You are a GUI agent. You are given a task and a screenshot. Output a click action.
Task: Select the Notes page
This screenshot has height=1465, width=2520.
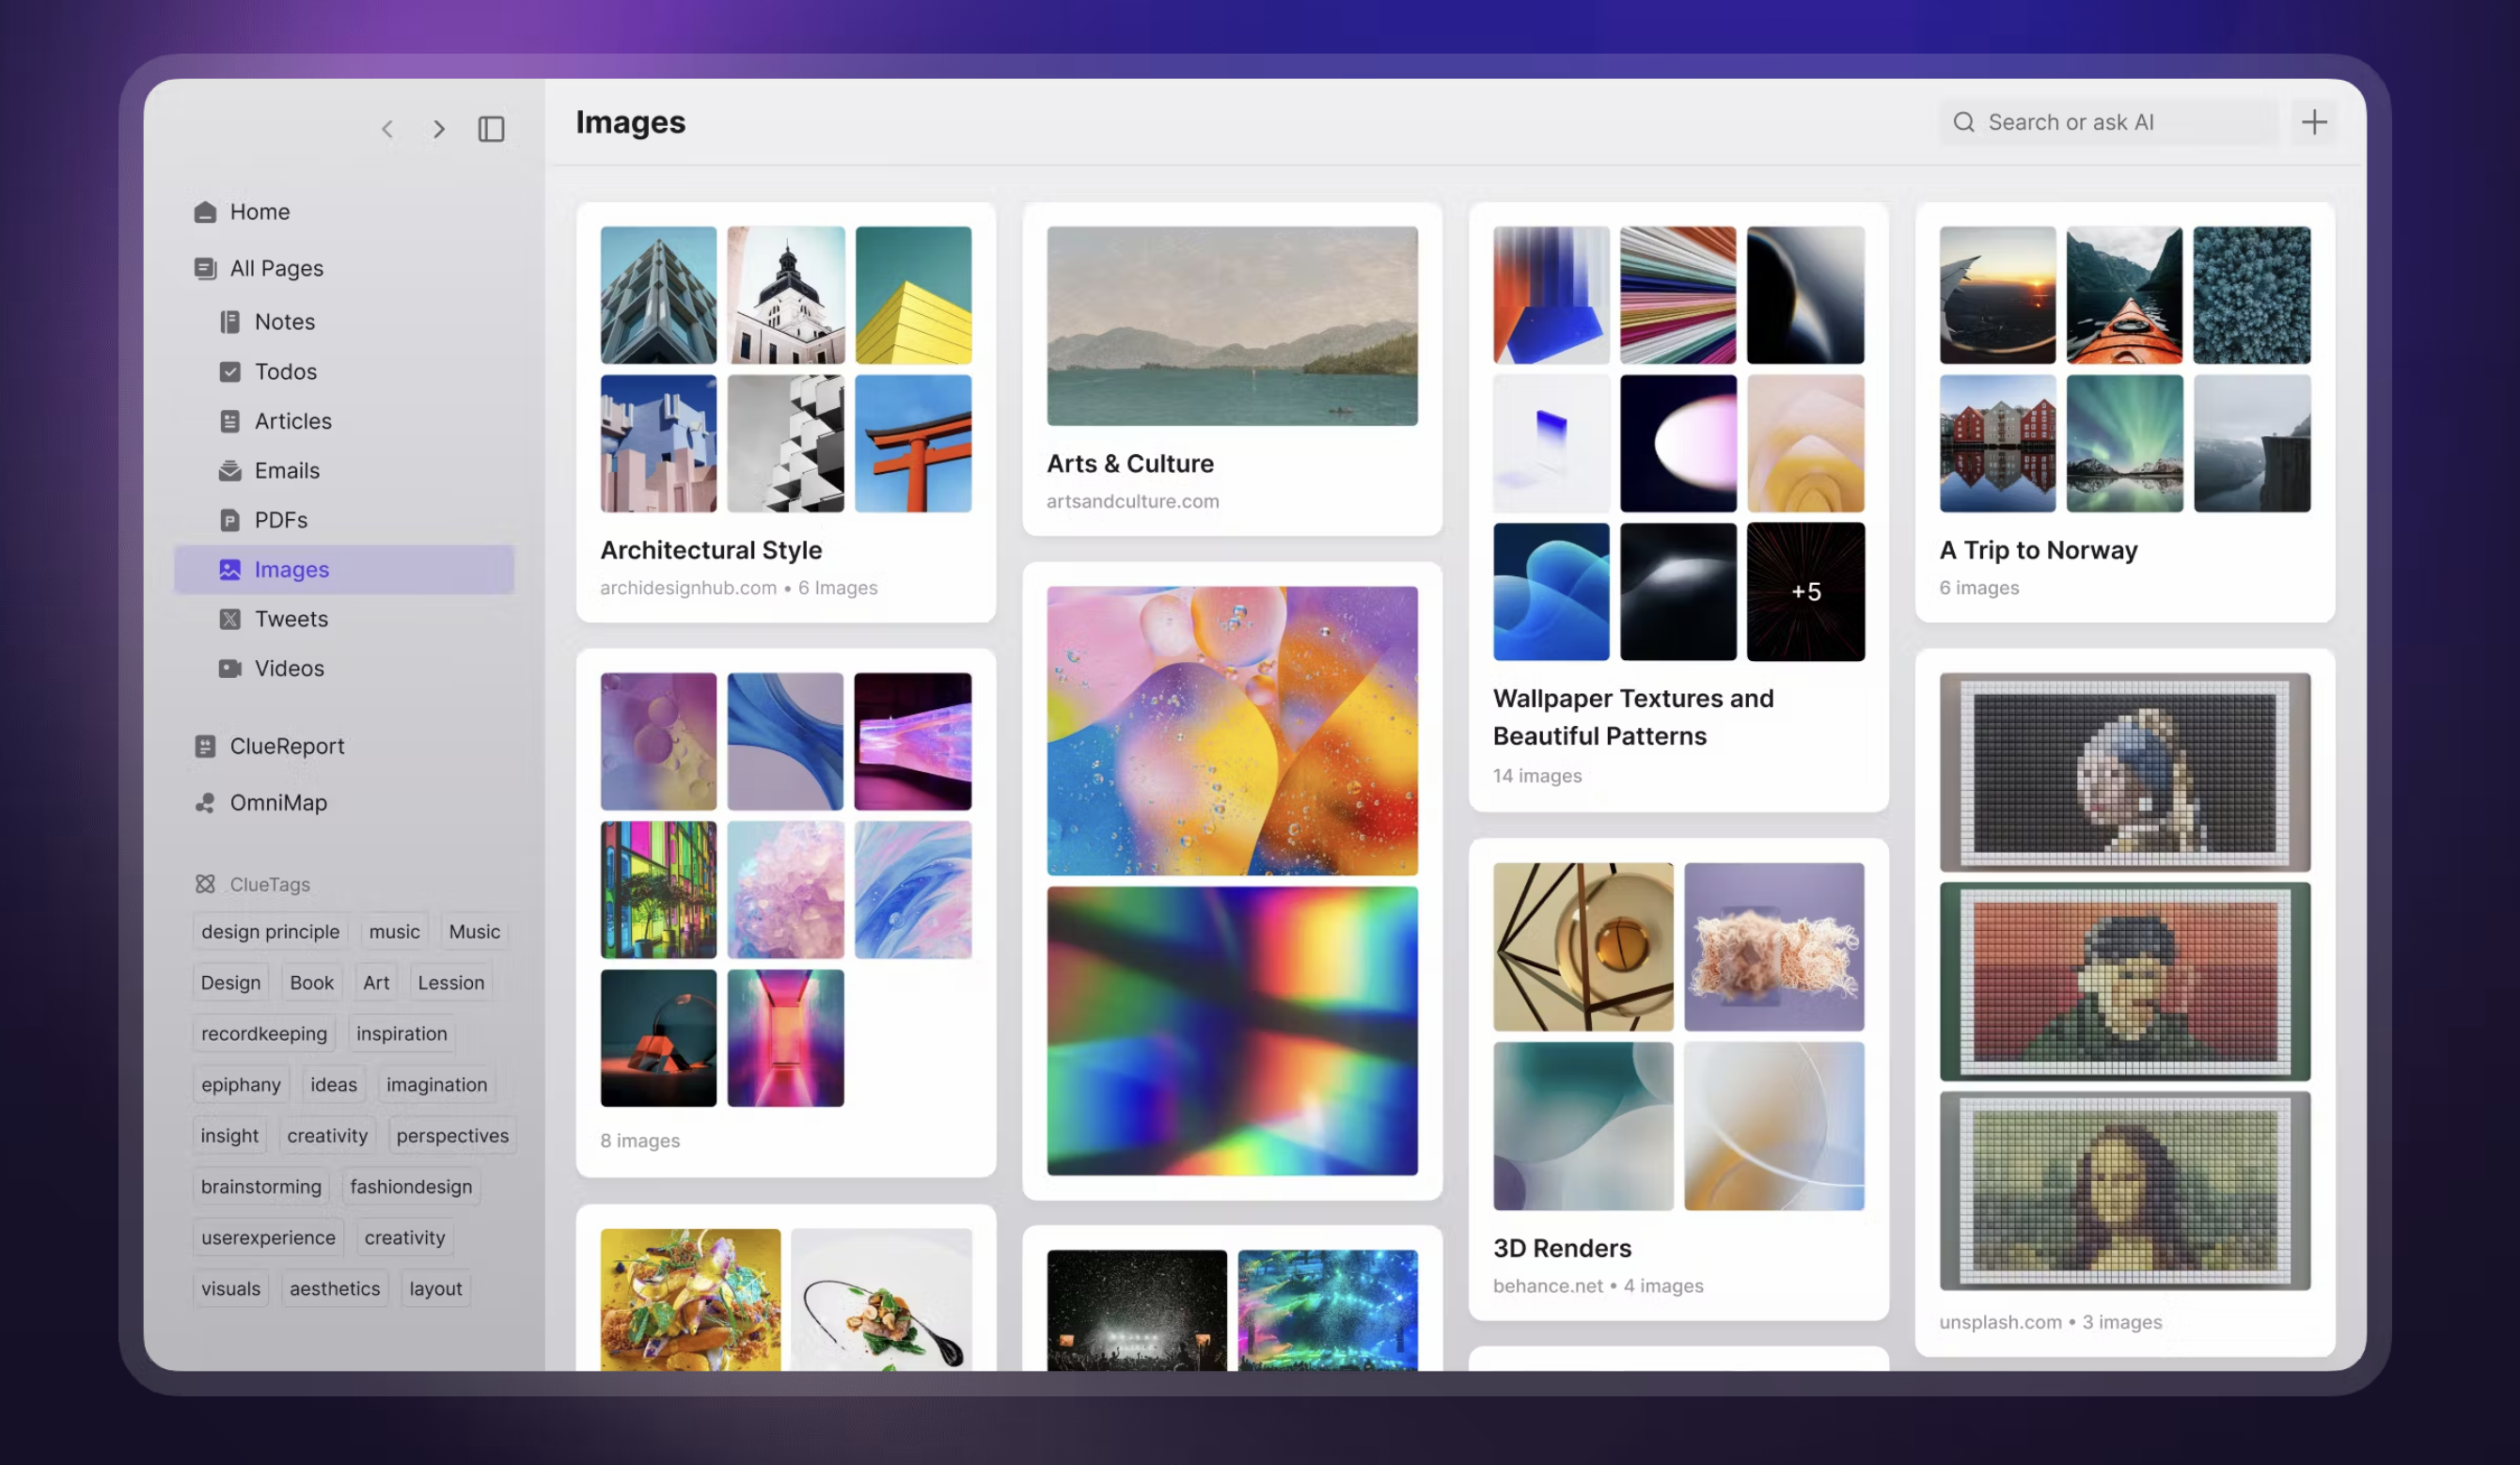(x=284, y=322)
